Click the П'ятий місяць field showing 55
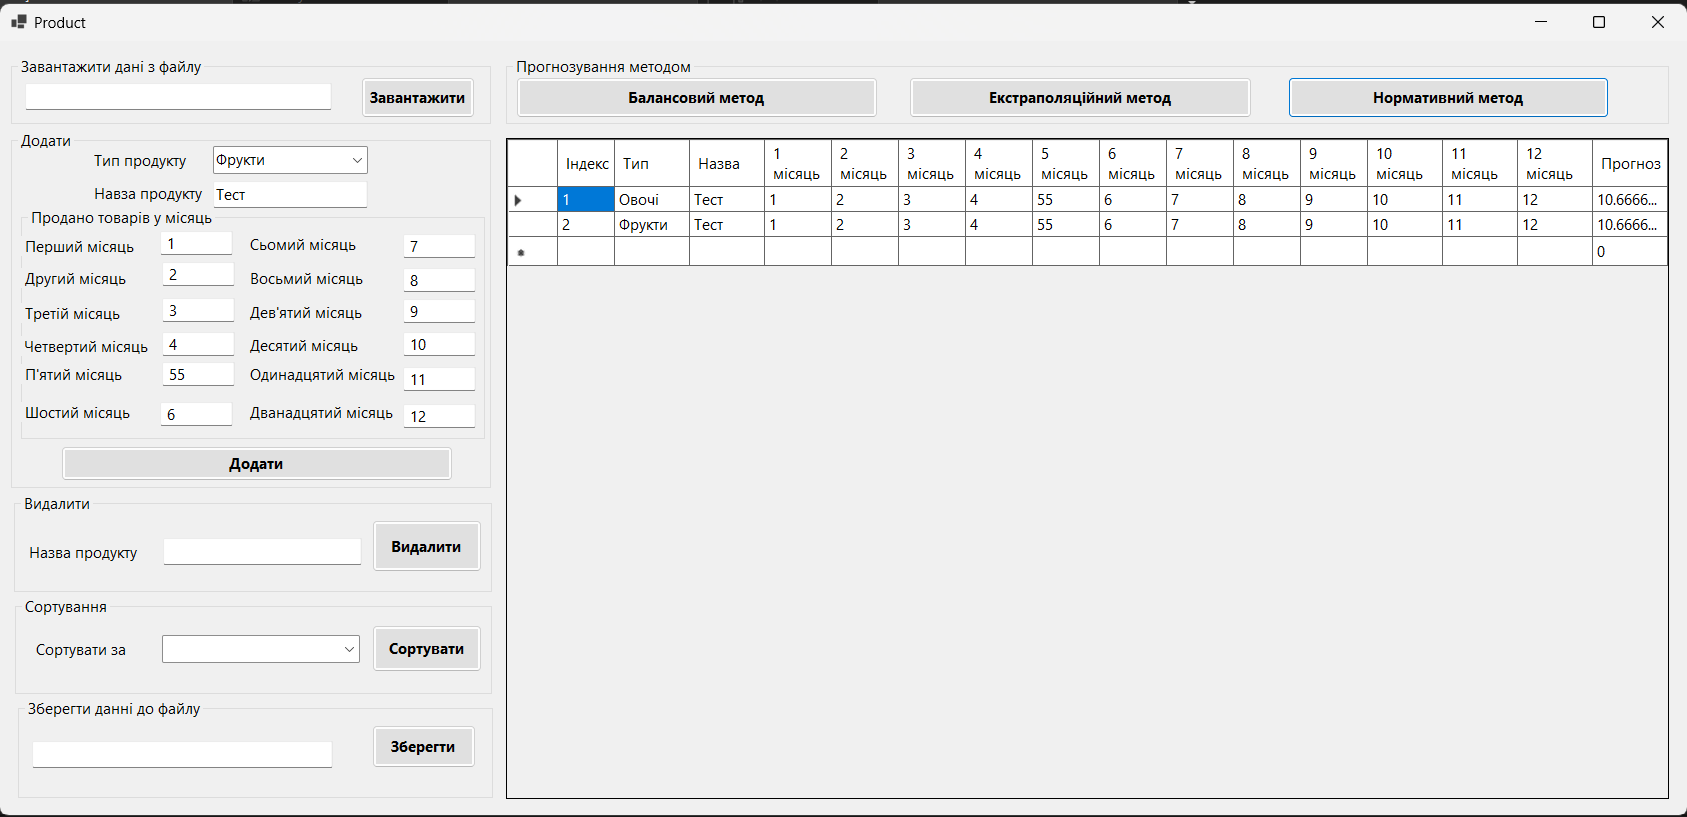 (197, 375)
